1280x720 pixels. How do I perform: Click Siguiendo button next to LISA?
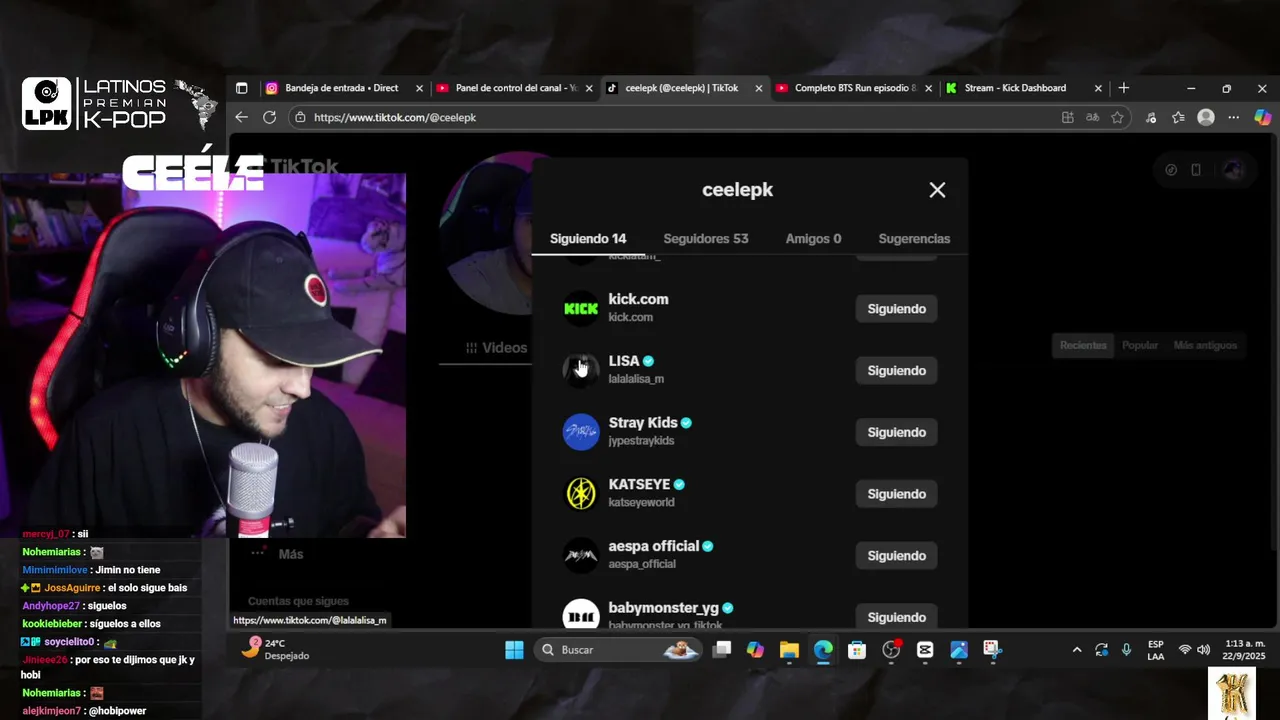pos(896,371)
